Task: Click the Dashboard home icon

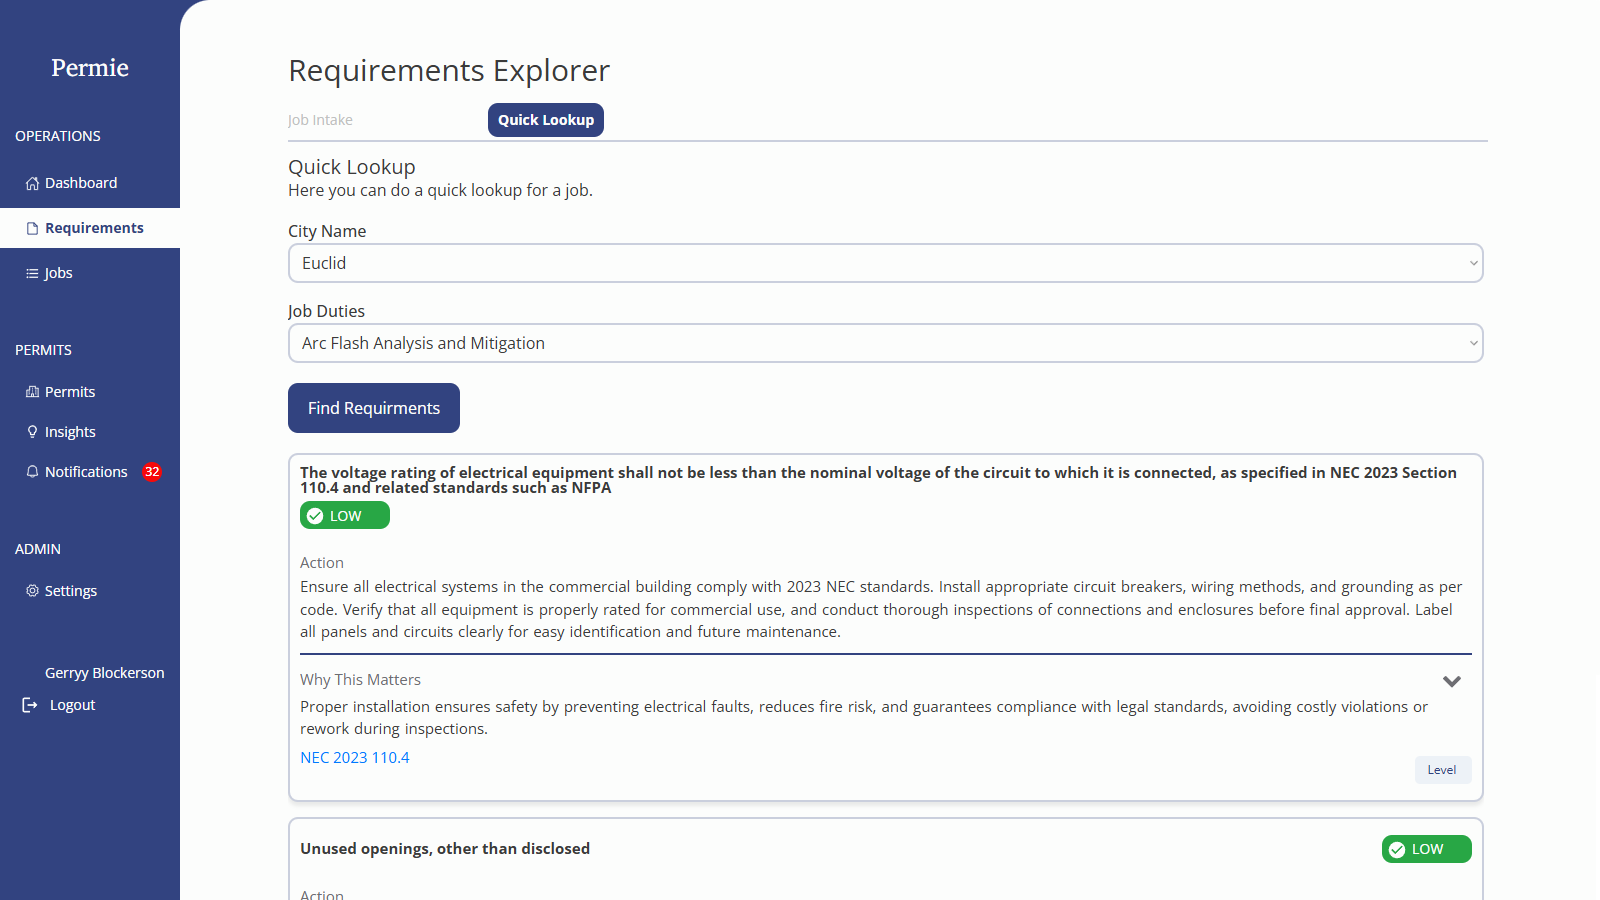Action: pyautogui.click(x=32, y=183)
